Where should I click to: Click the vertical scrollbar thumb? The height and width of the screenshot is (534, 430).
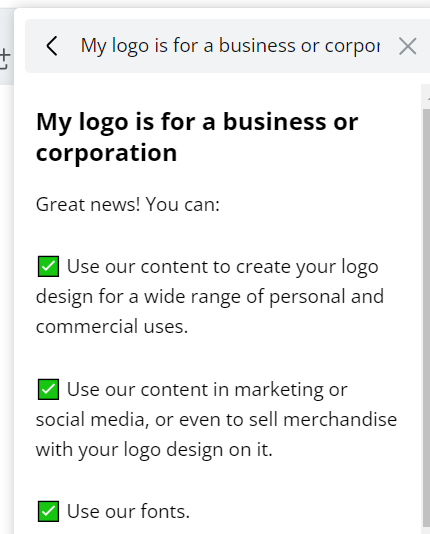[x=426, y=317]
